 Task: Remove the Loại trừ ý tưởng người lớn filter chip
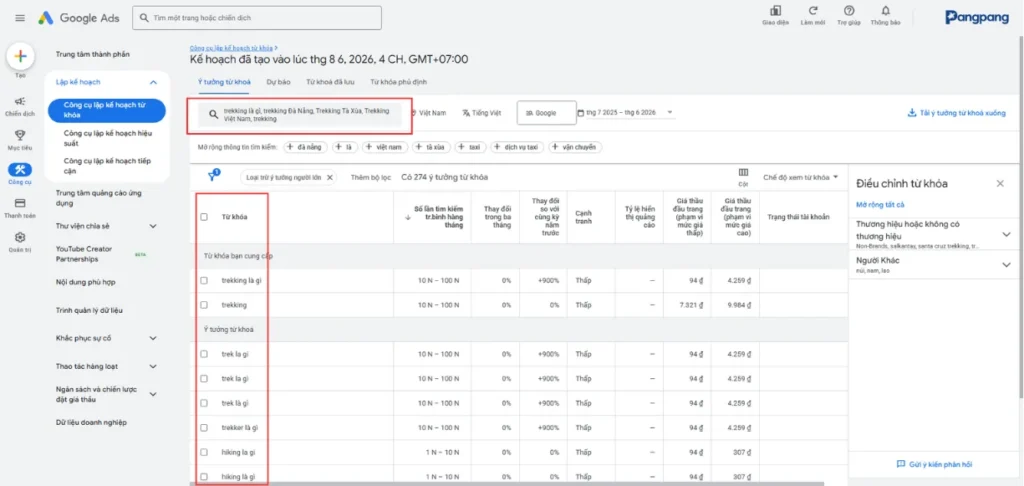tap(330, 177)
